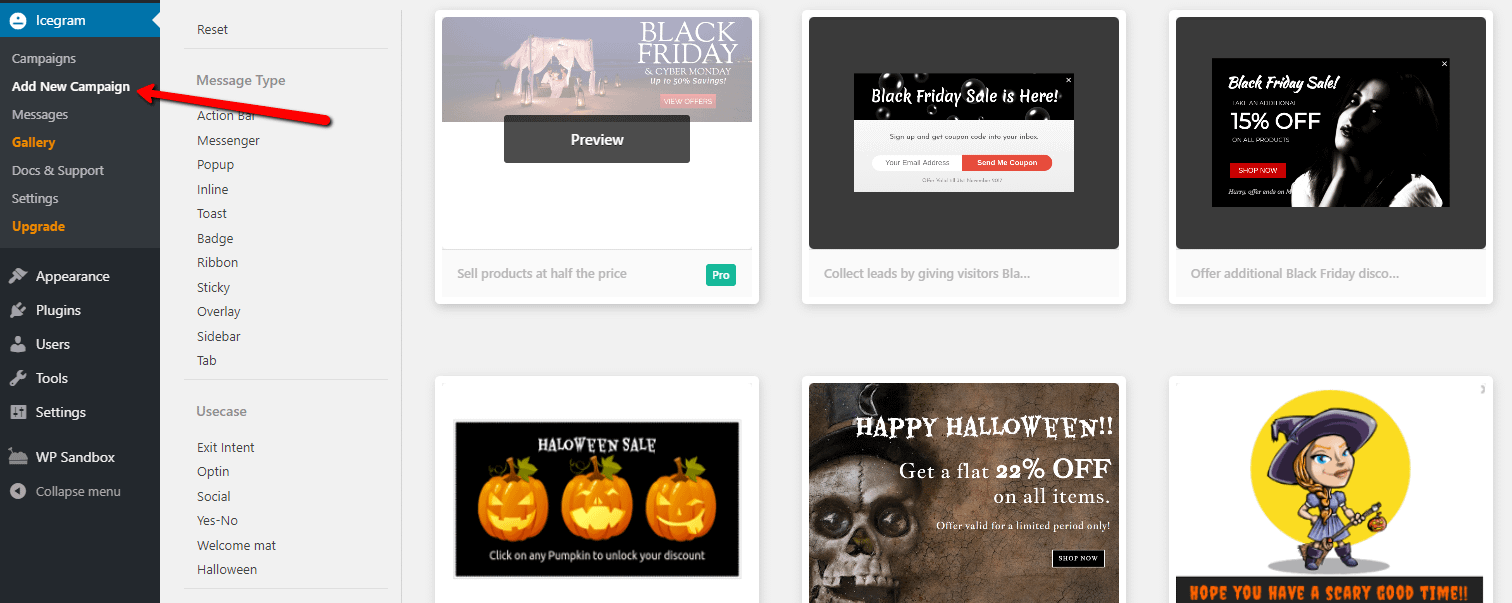Reset the gallery filters
This screenshot has height=603, width=1512.
click(x=212, y=30)
